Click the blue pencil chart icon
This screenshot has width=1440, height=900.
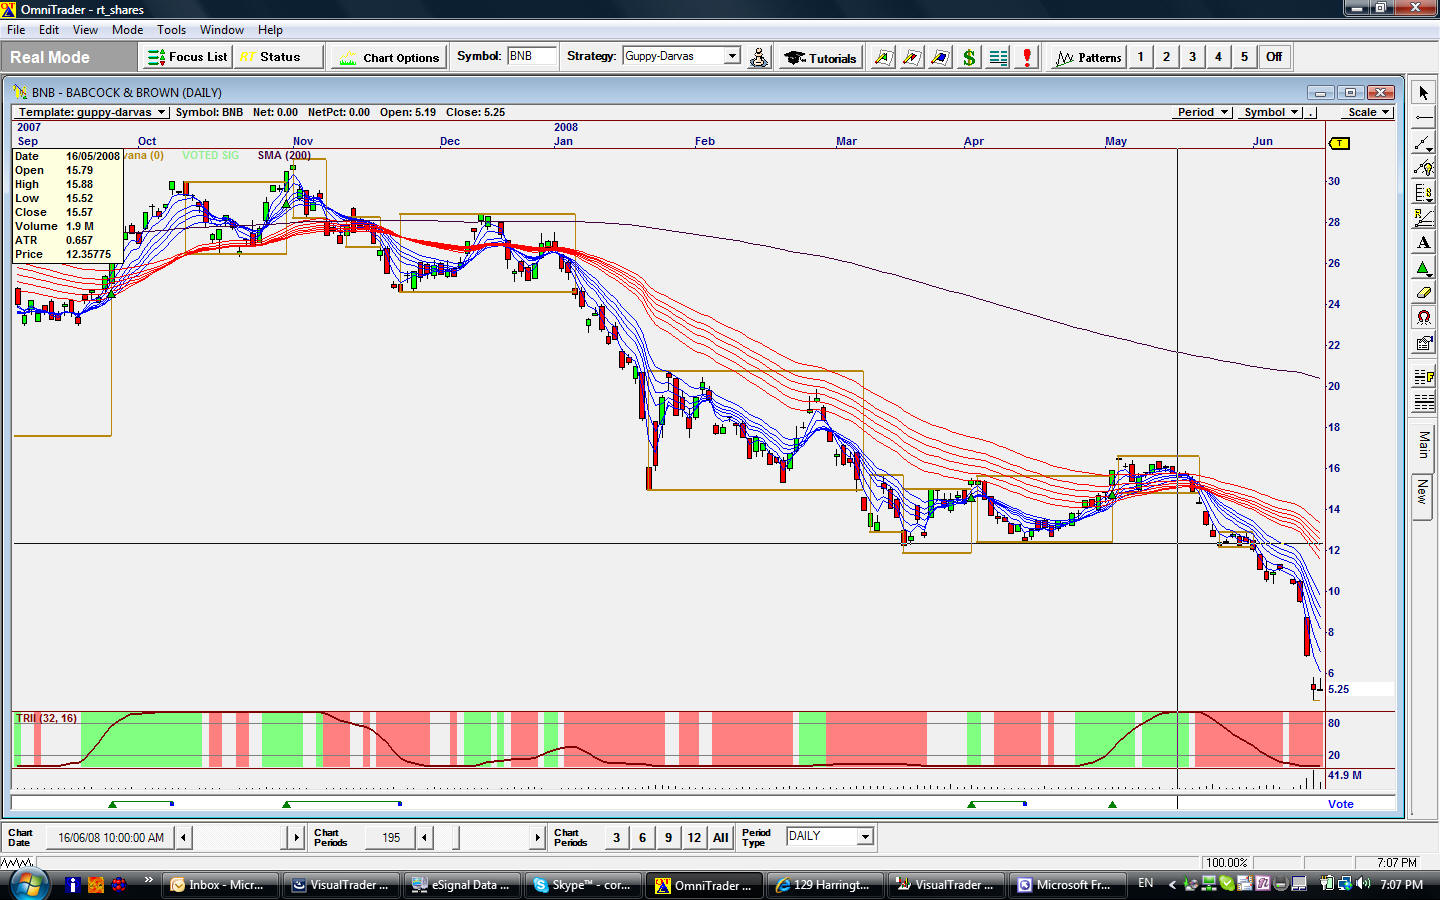tap(940, 57)
